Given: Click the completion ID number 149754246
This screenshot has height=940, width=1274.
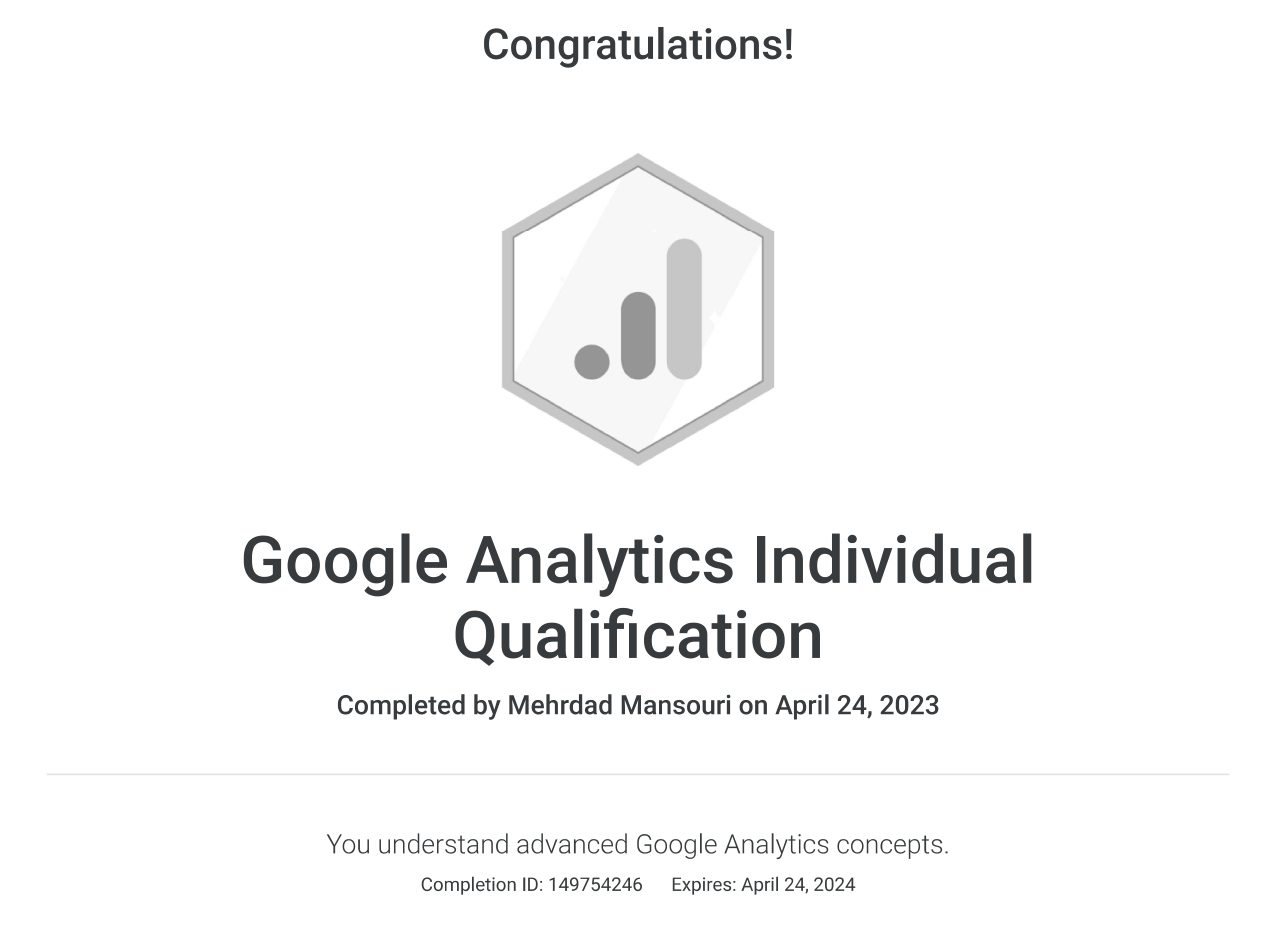Looking at the screenshot, I should pos(595,885).
